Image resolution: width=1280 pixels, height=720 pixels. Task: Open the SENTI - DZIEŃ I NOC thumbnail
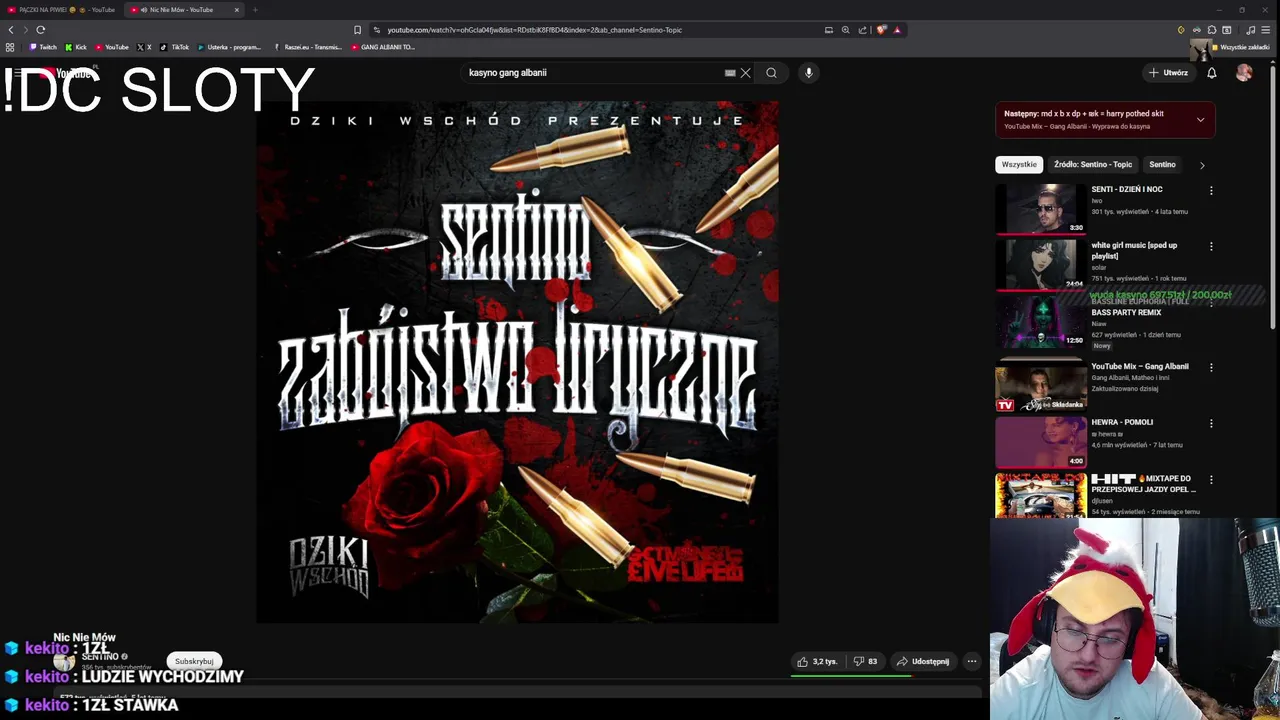[1040, 208]
